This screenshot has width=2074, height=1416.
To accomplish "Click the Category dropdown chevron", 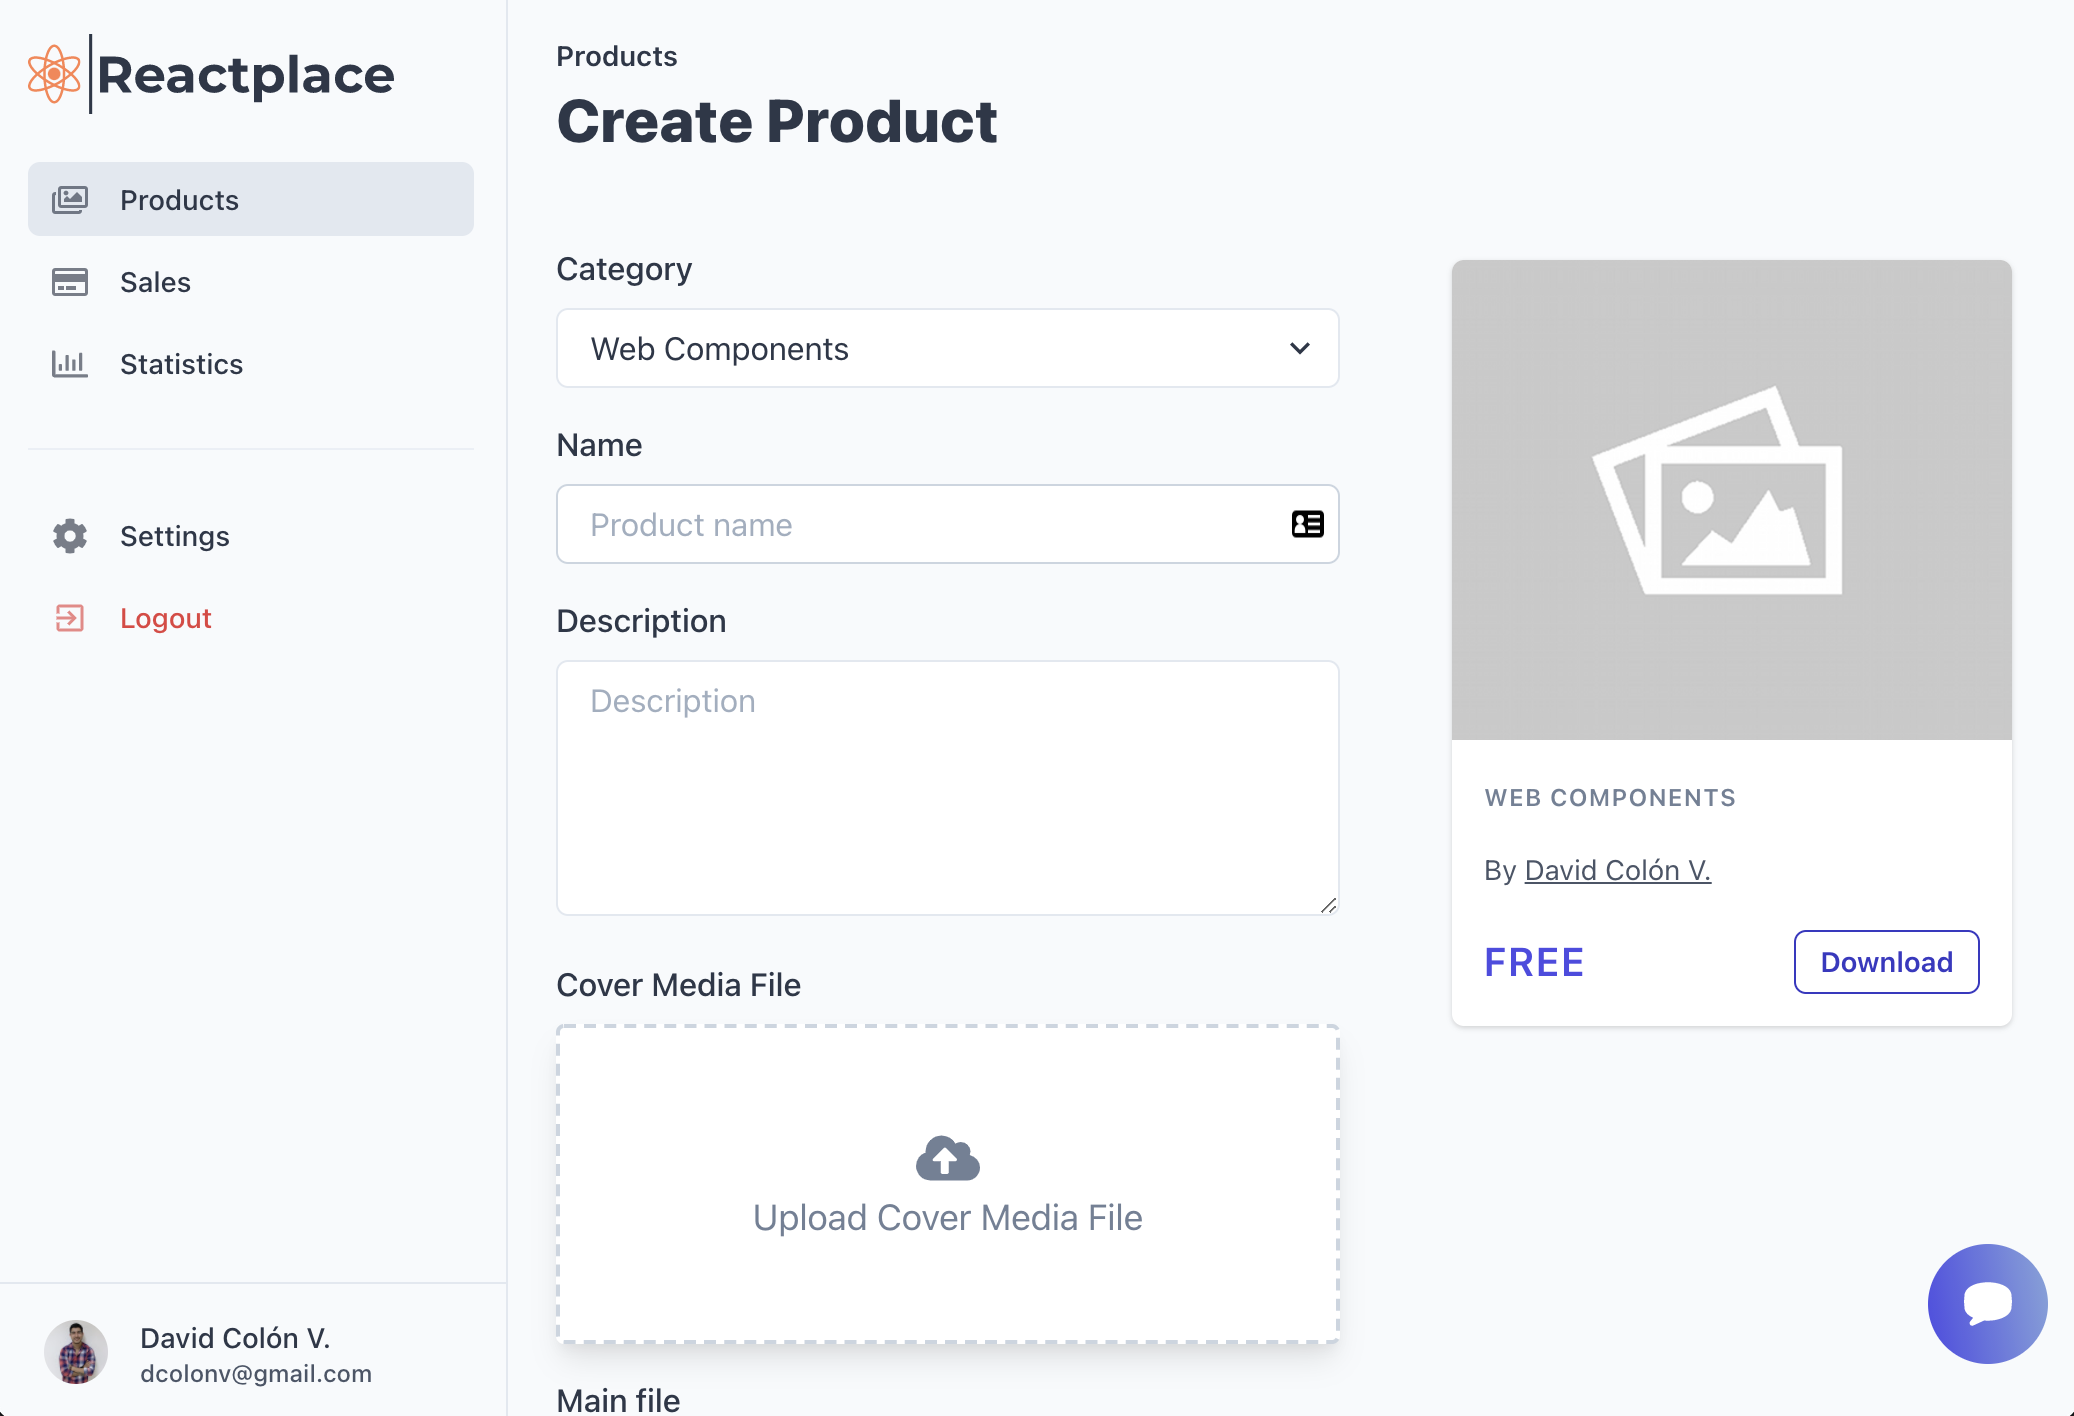I will (x=1301, y=348).
